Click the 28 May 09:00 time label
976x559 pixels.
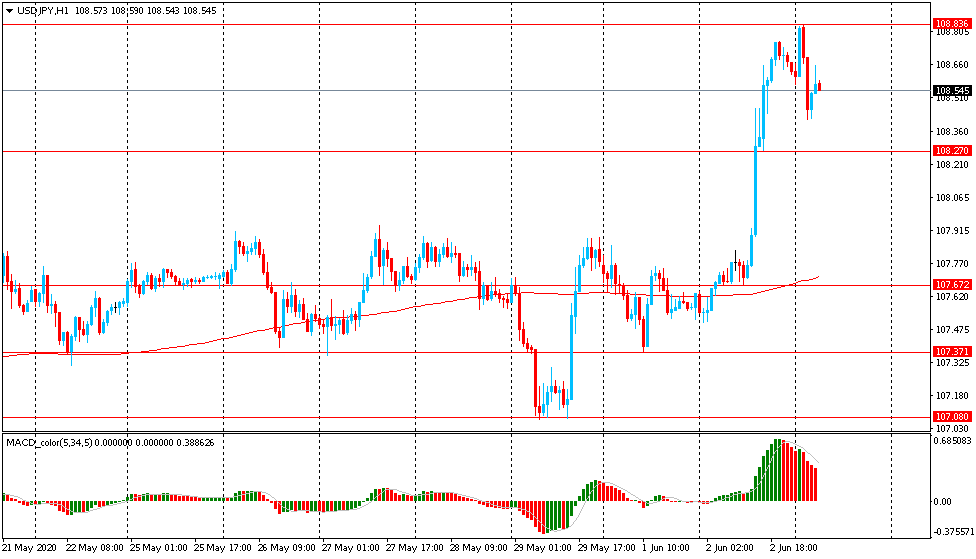pyautogui.click(x=478, y=548)
